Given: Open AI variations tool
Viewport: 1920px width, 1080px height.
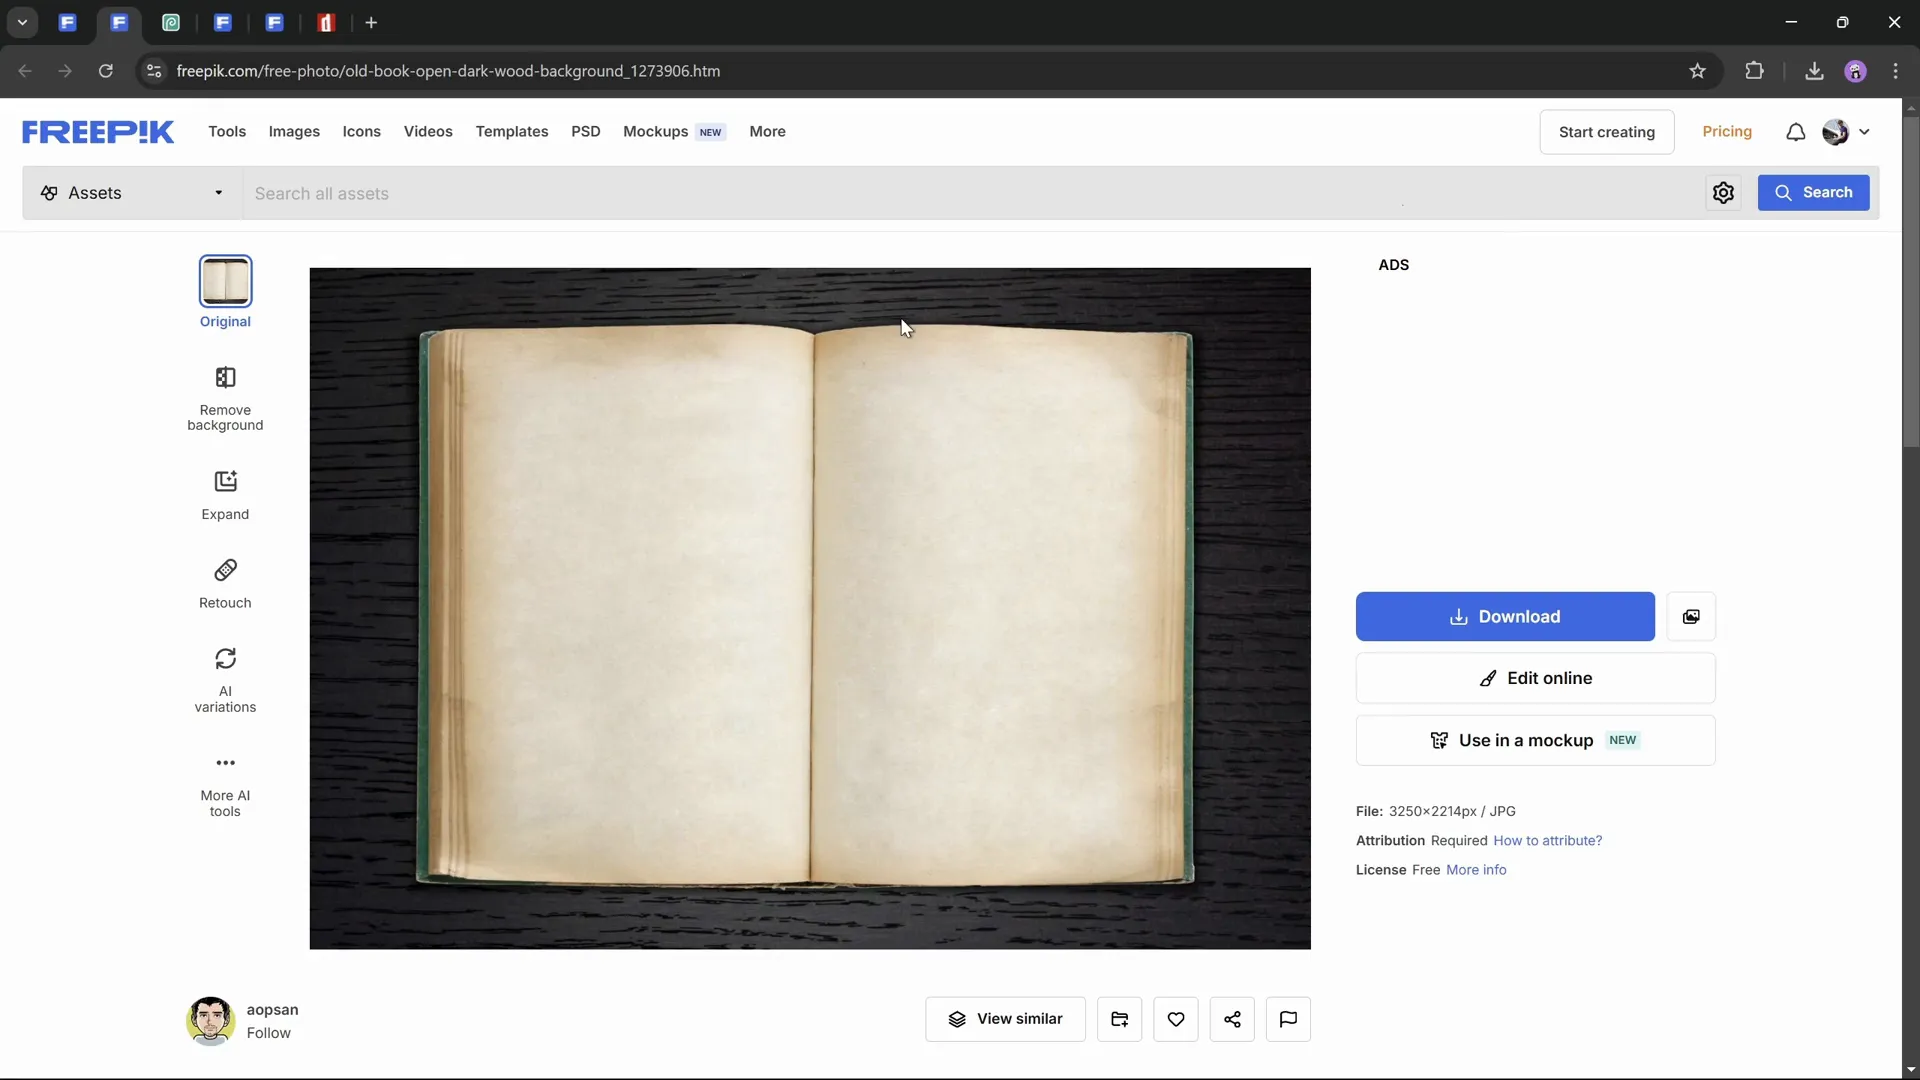Looking at the screenshot, I should 225,680.
